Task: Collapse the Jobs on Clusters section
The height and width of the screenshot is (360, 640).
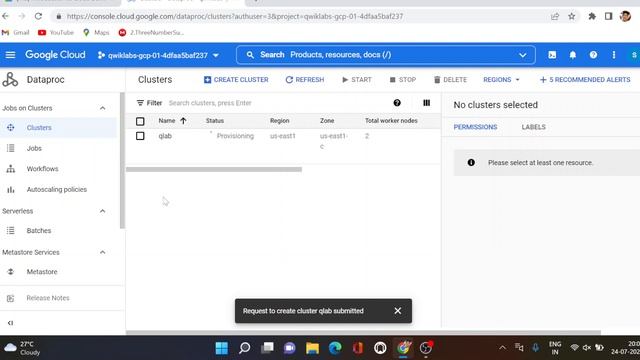Action: point(102,108)
